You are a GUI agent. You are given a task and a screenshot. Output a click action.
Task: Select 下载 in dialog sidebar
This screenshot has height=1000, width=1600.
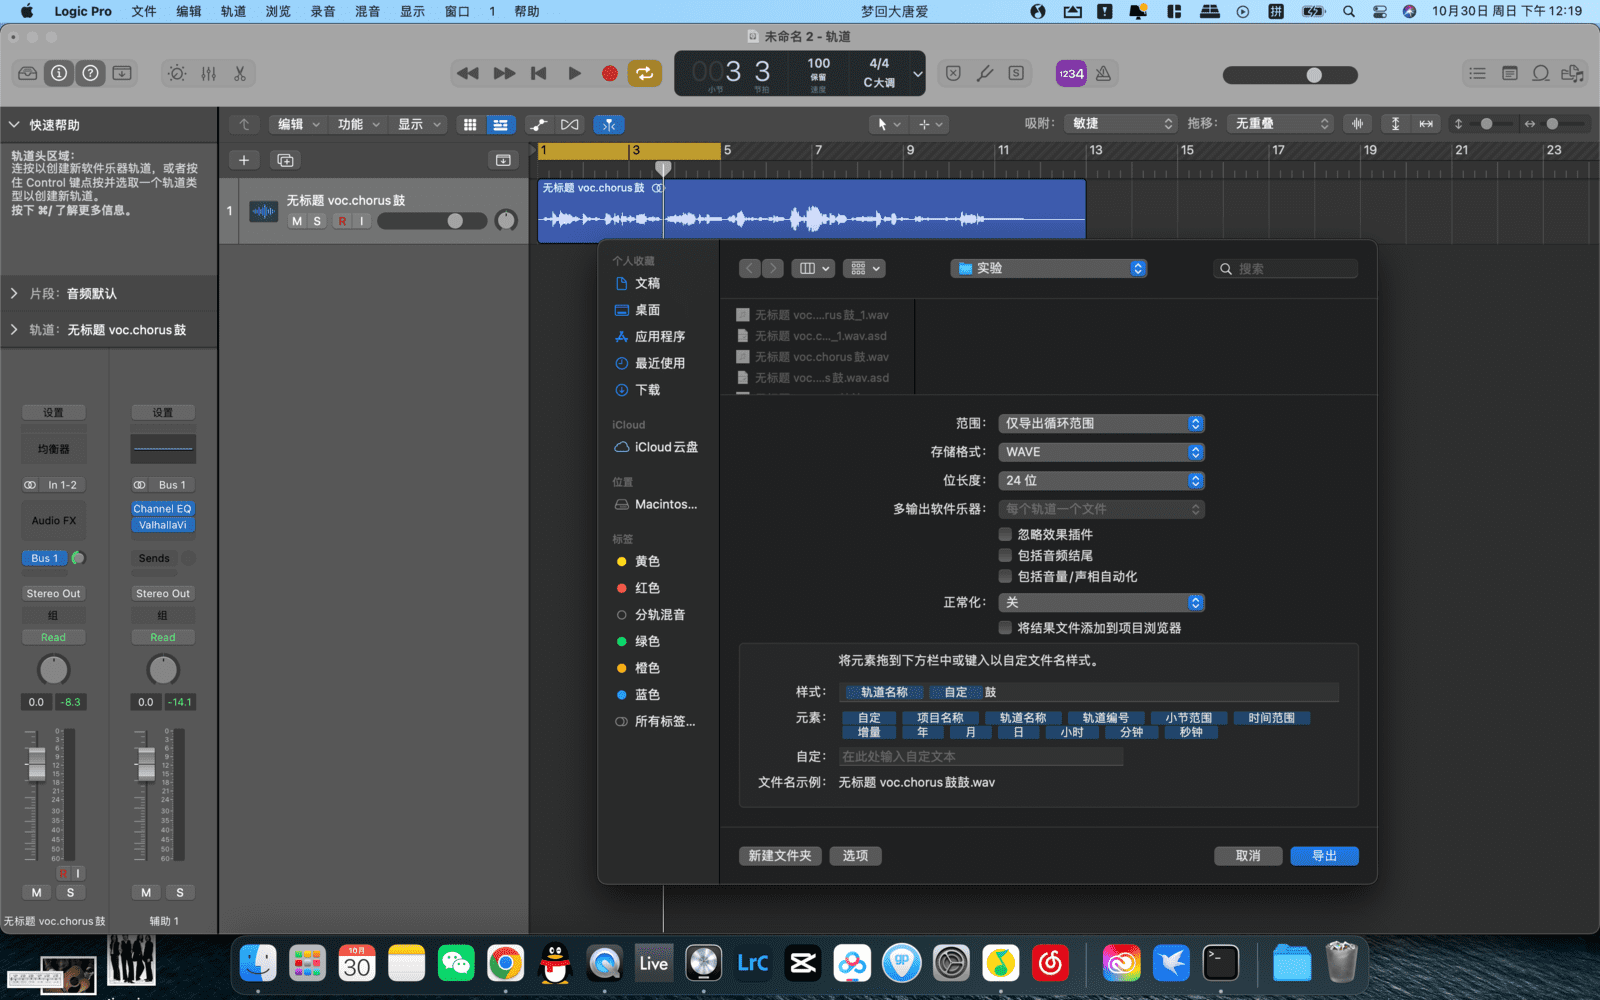tap(647, 390)
